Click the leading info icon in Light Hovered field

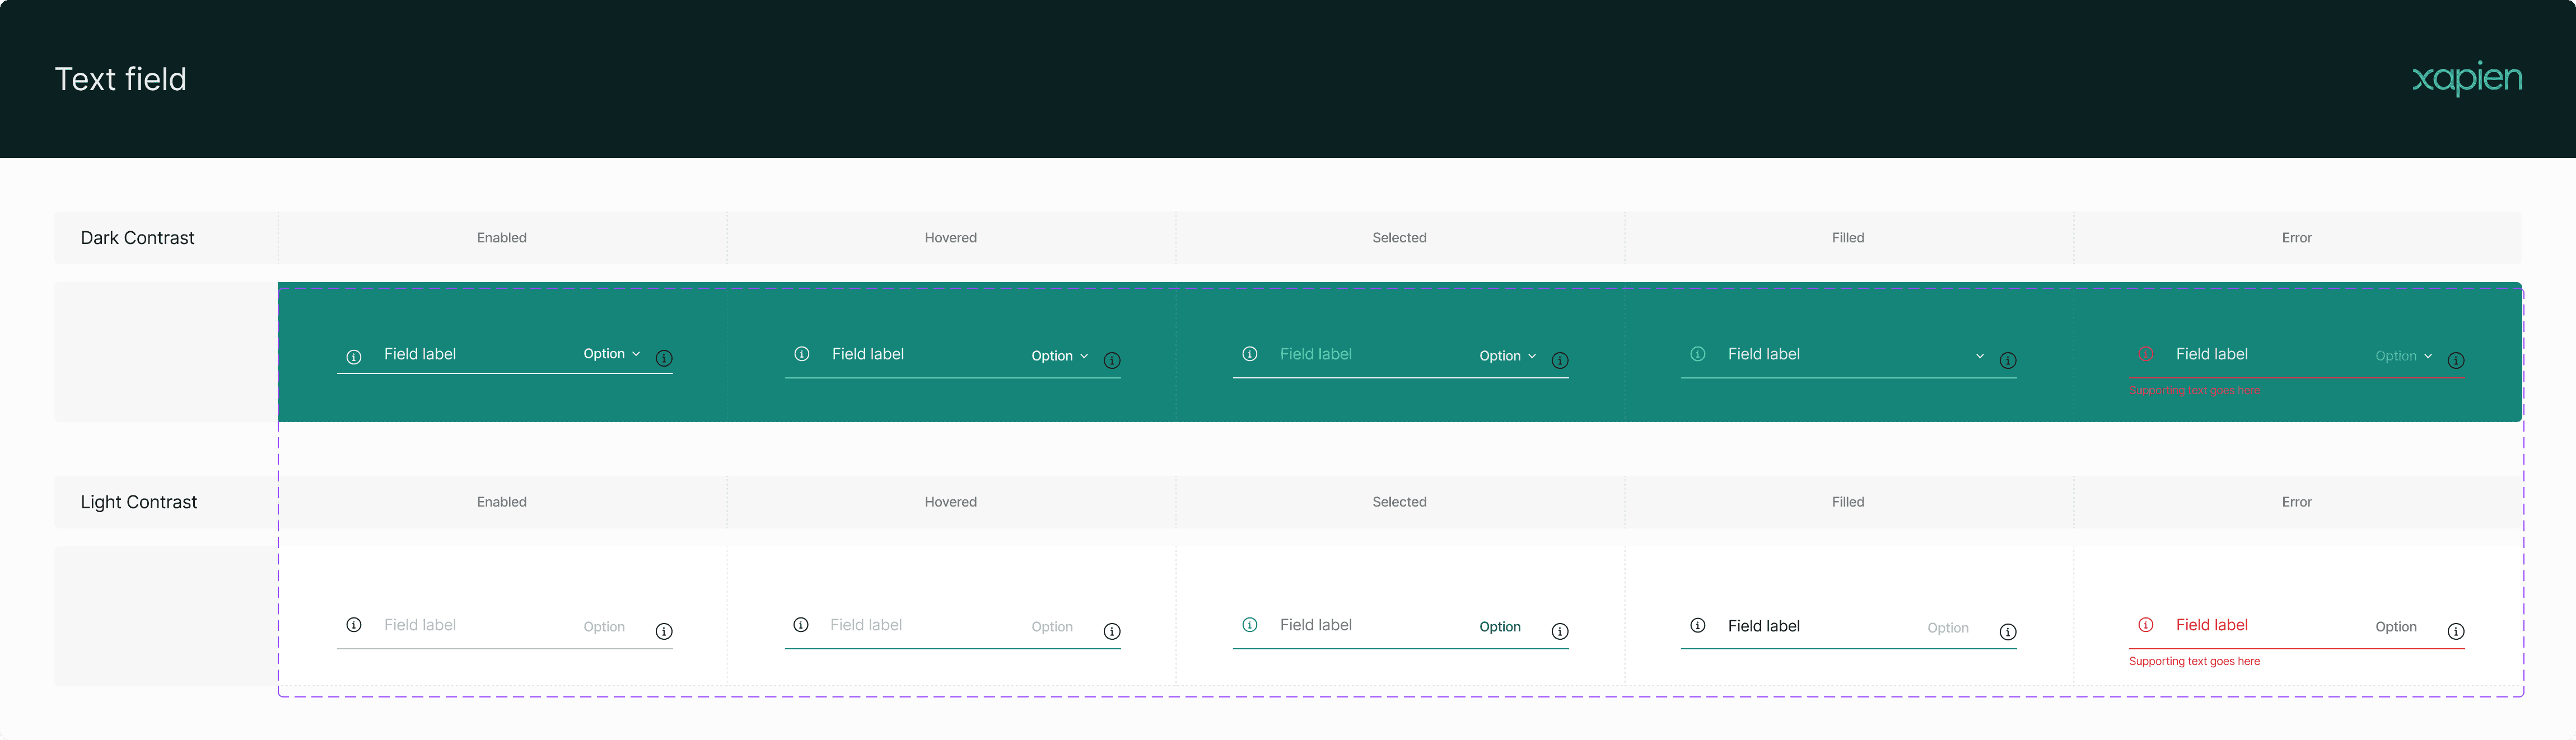point(801,625)
